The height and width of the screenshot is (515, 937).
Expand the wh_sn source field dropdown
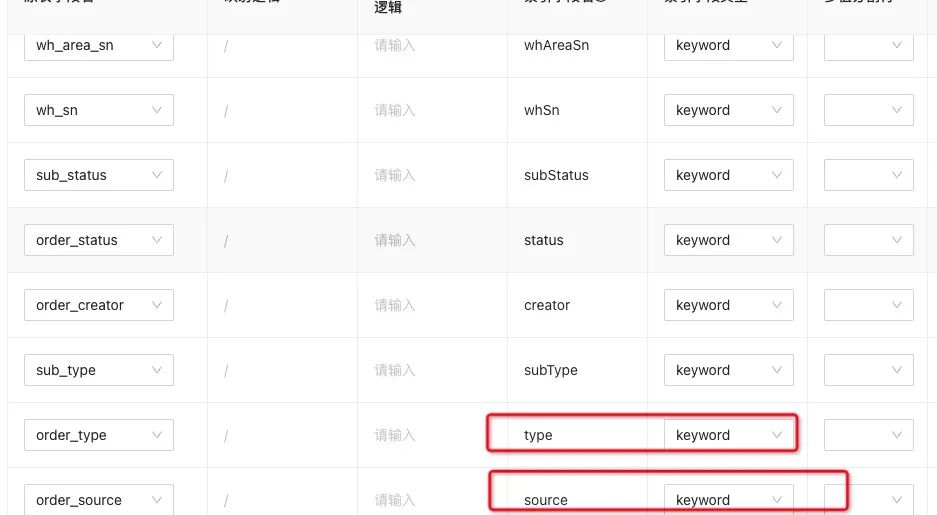(x=98, y=110)
